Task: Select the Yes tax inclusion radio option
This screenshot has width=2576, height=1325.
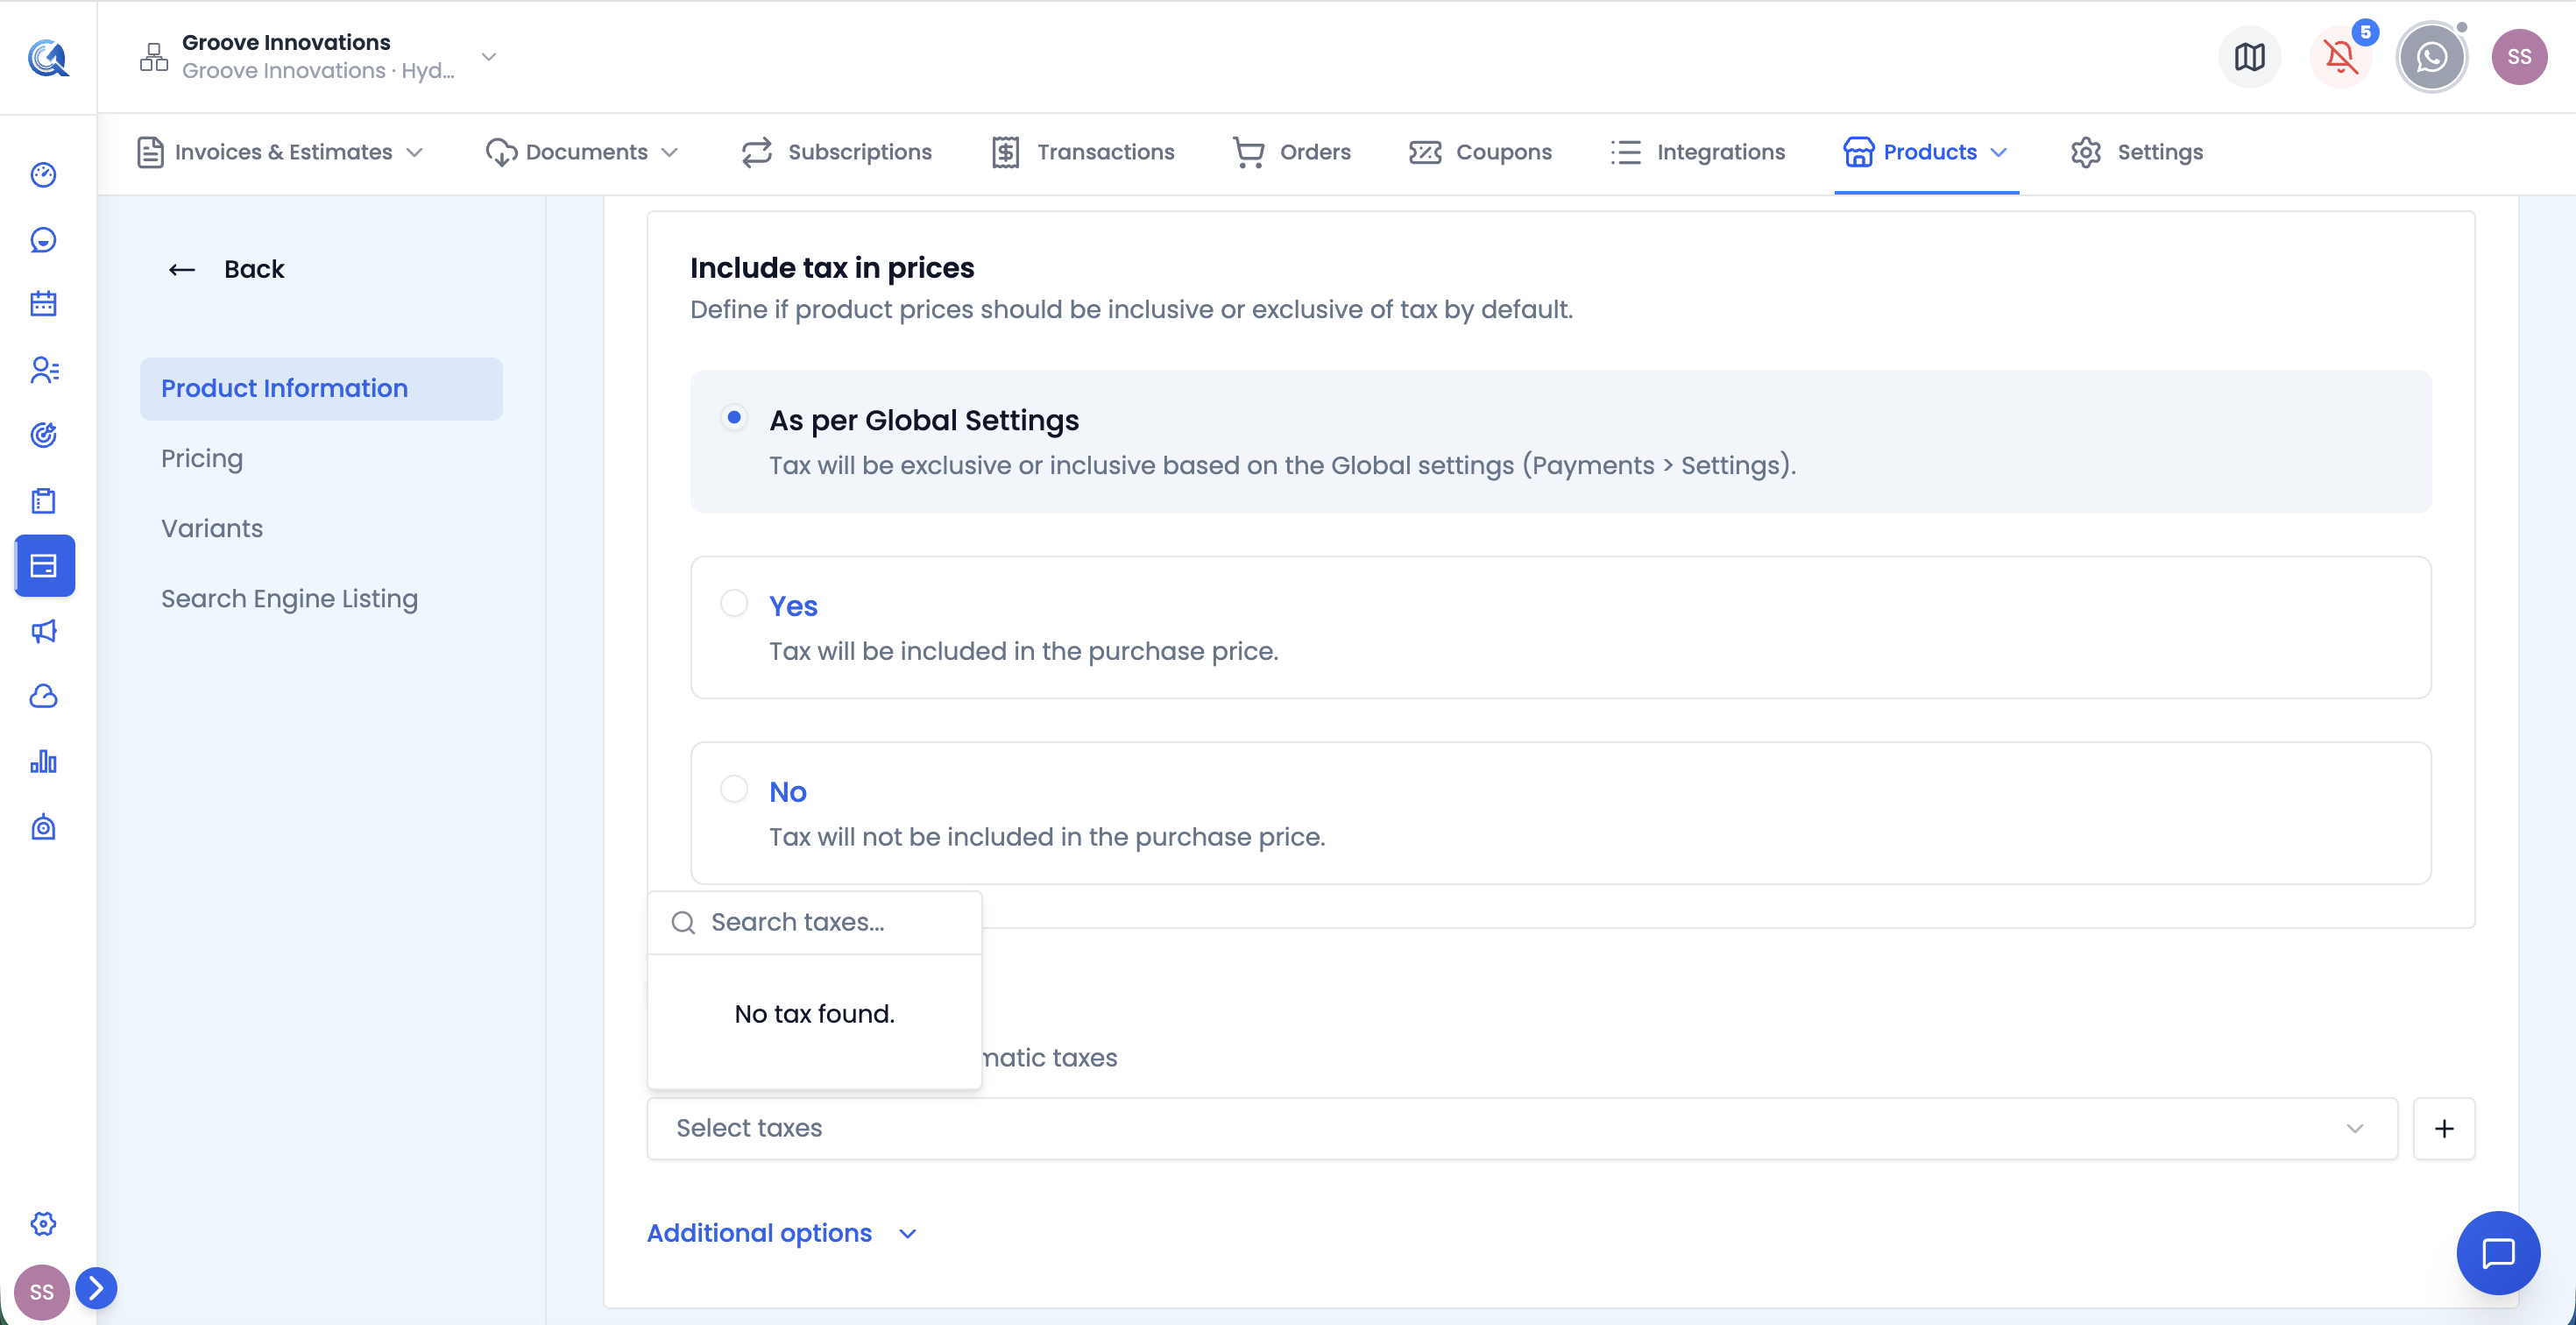Action: click(734, 603)
